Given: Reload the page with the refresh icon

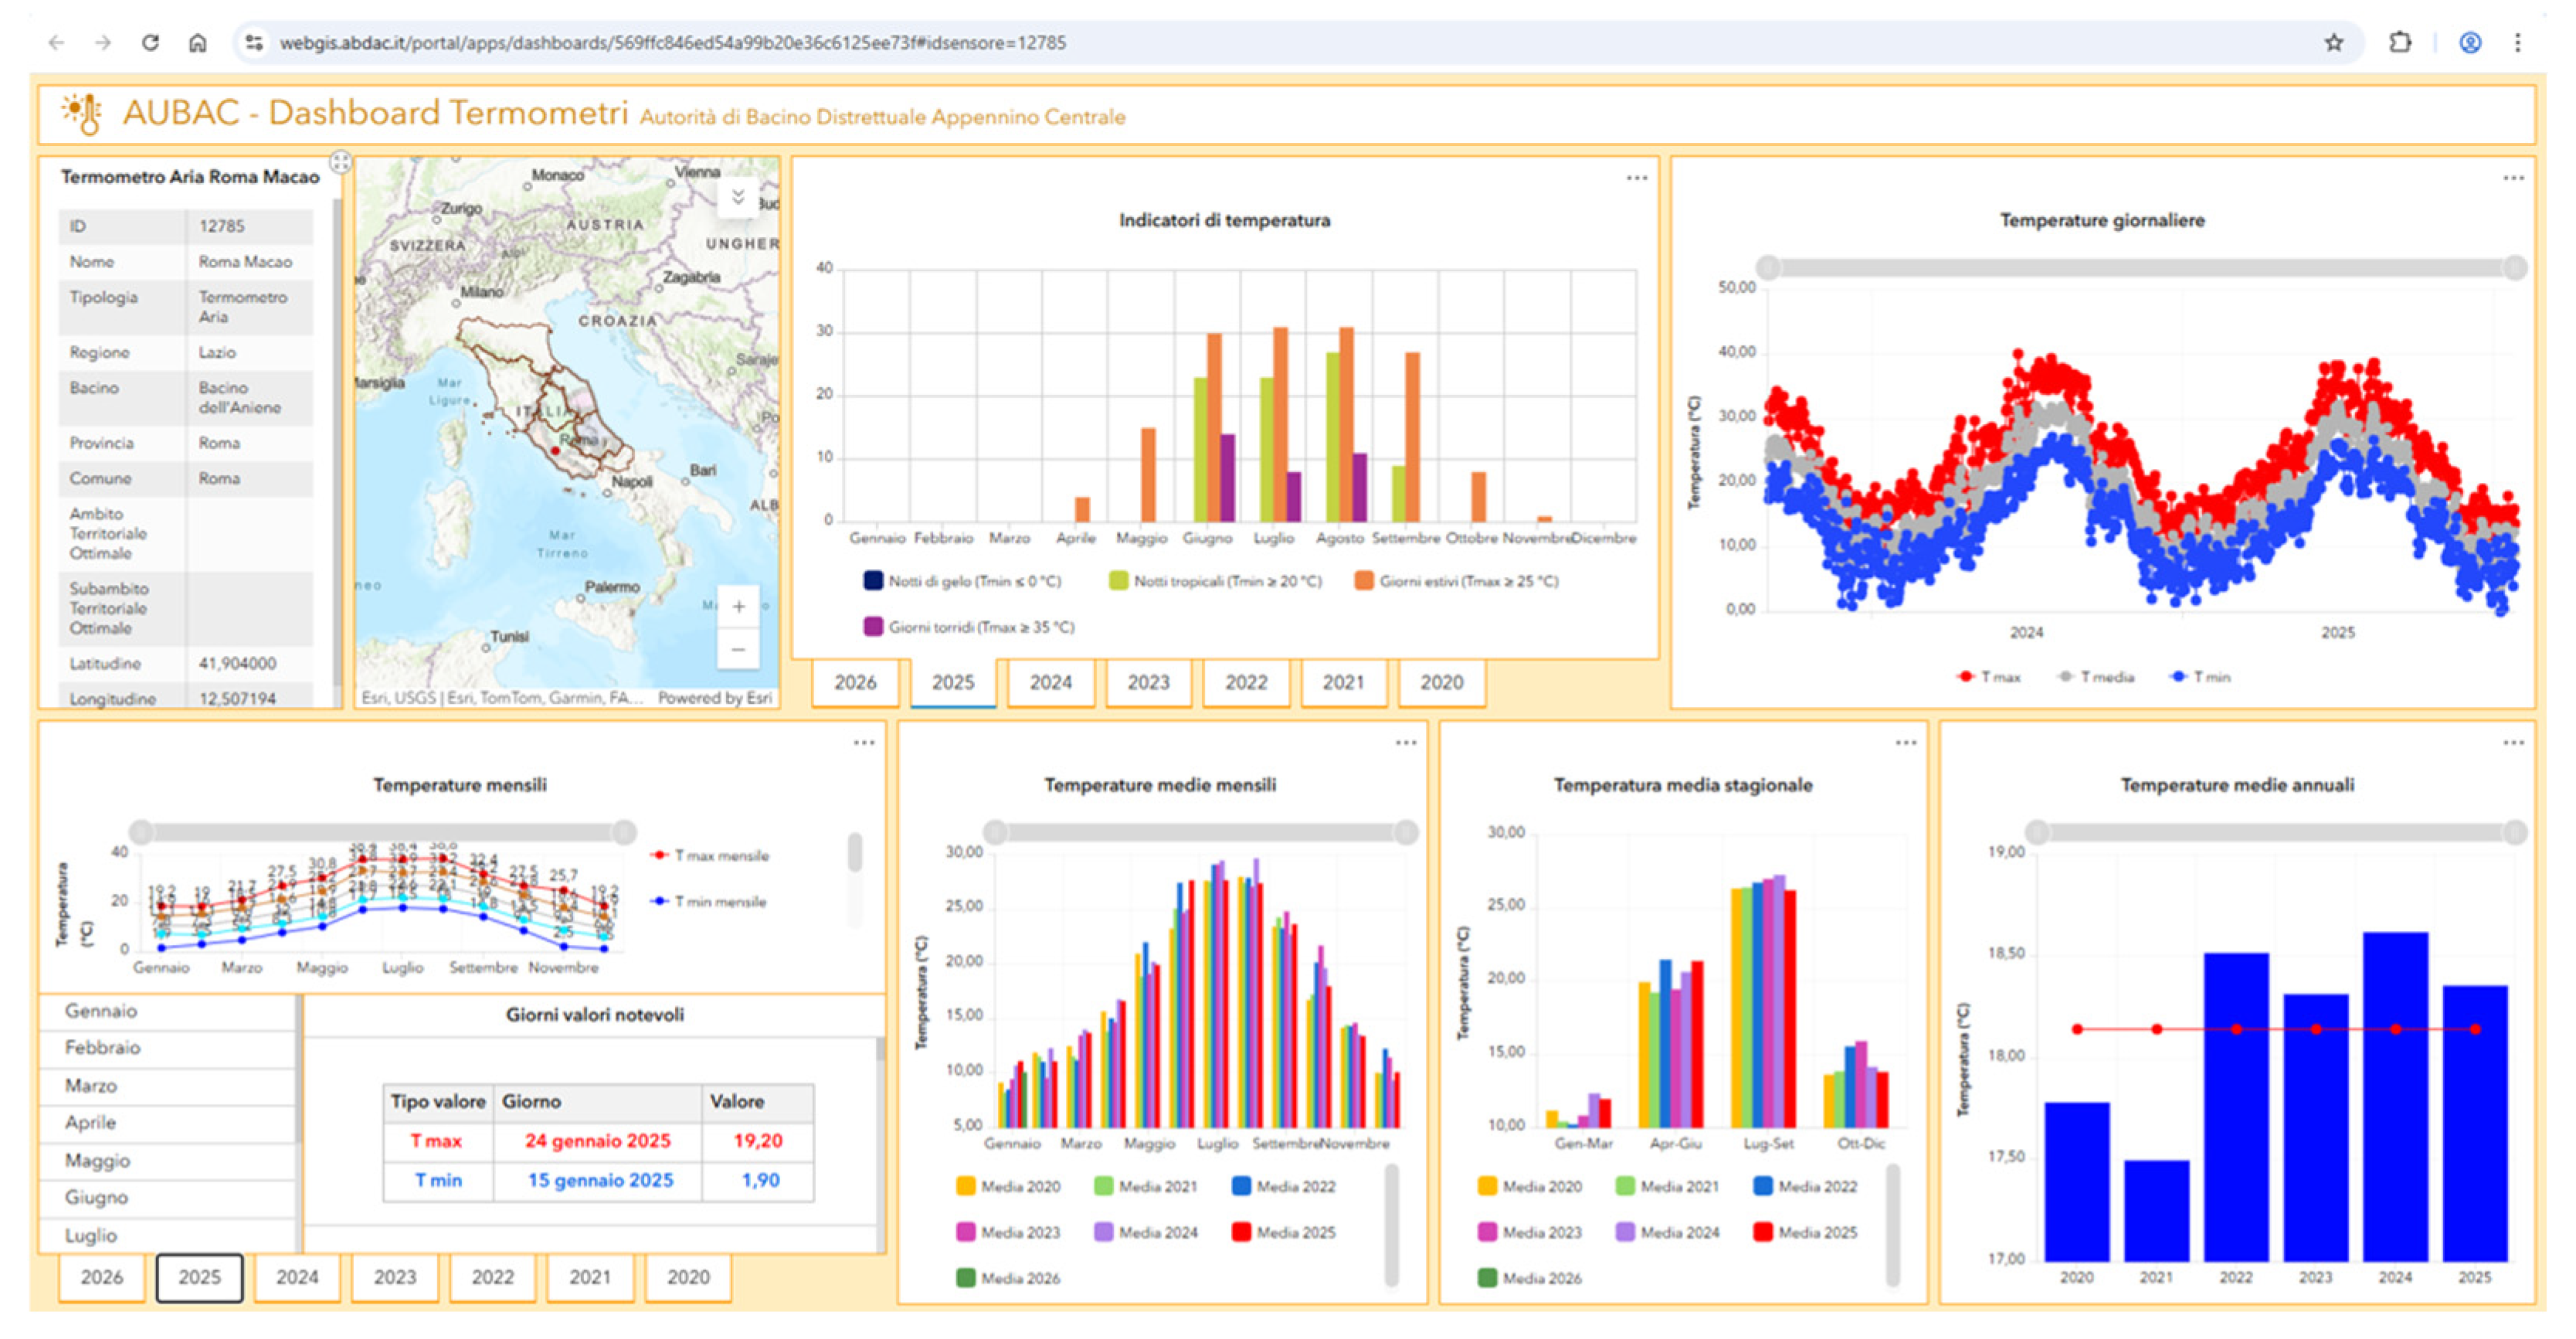Looking at the screenshot, I should tap(151, 42).
